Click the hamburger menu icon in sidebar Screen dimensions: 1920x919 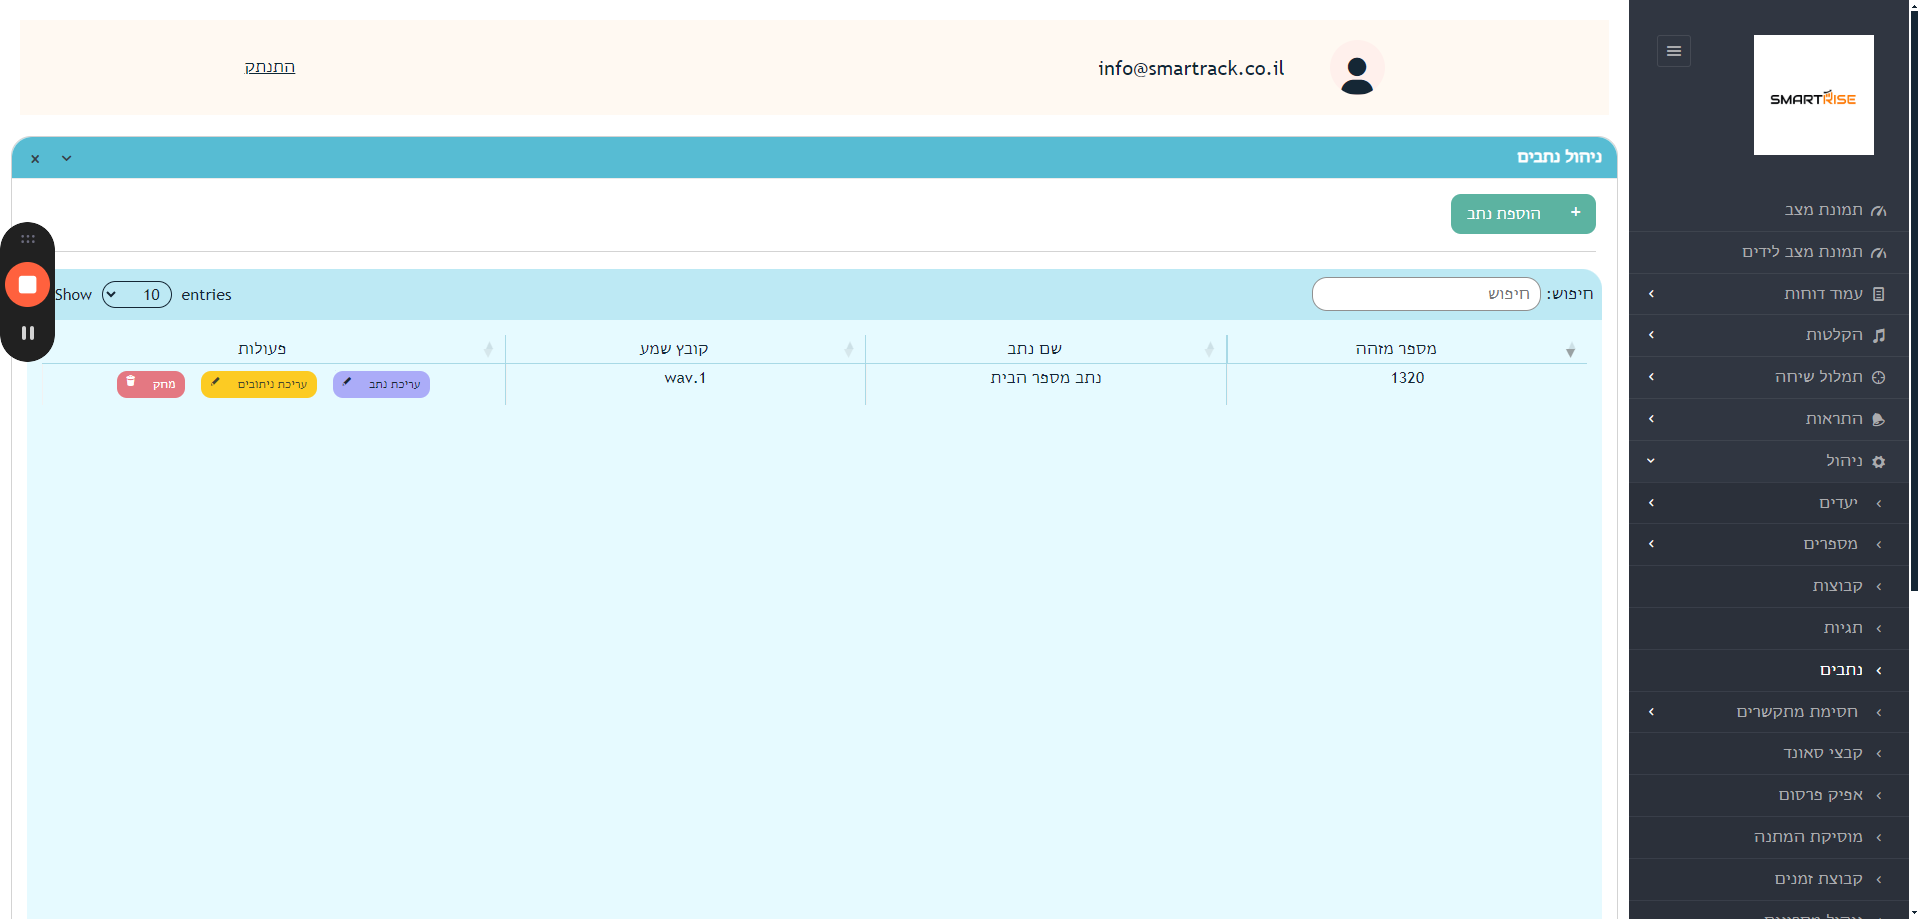(1673, 51)
